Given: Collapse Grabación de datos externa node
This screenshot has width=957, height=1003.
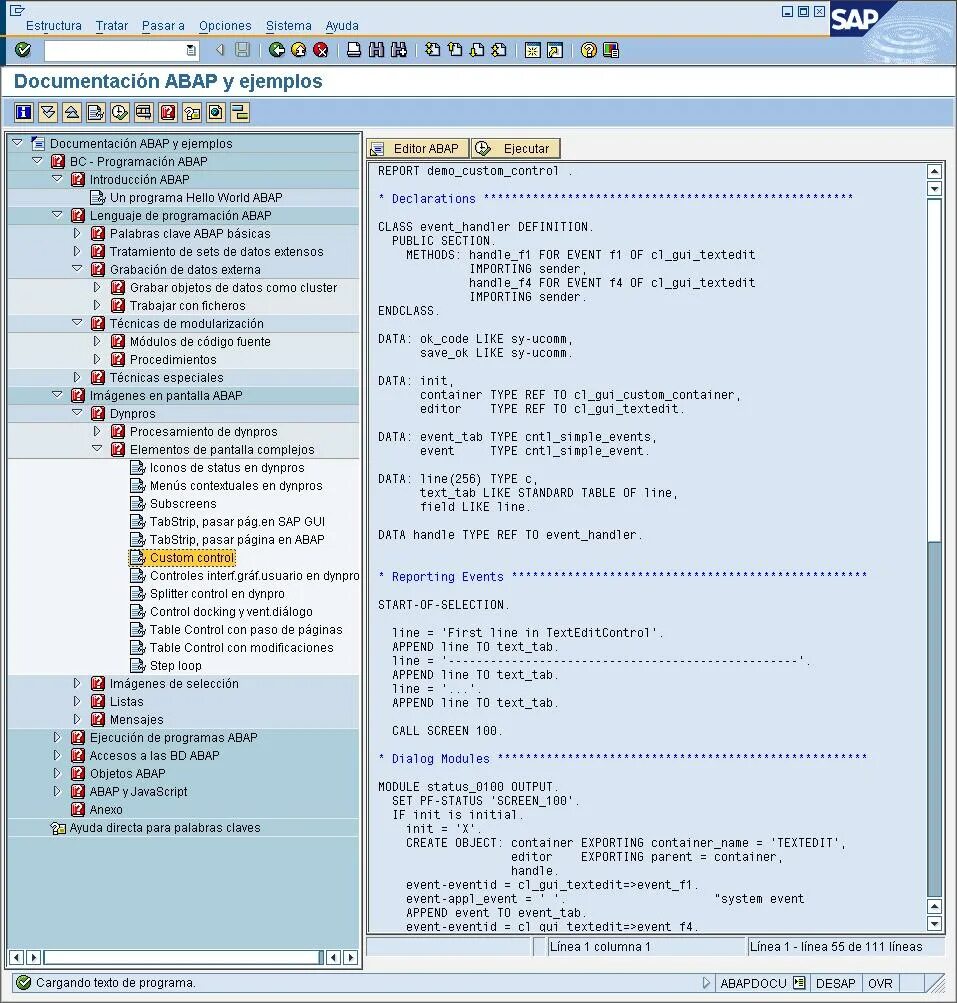Looking at the screenshot, I should 77,269.
